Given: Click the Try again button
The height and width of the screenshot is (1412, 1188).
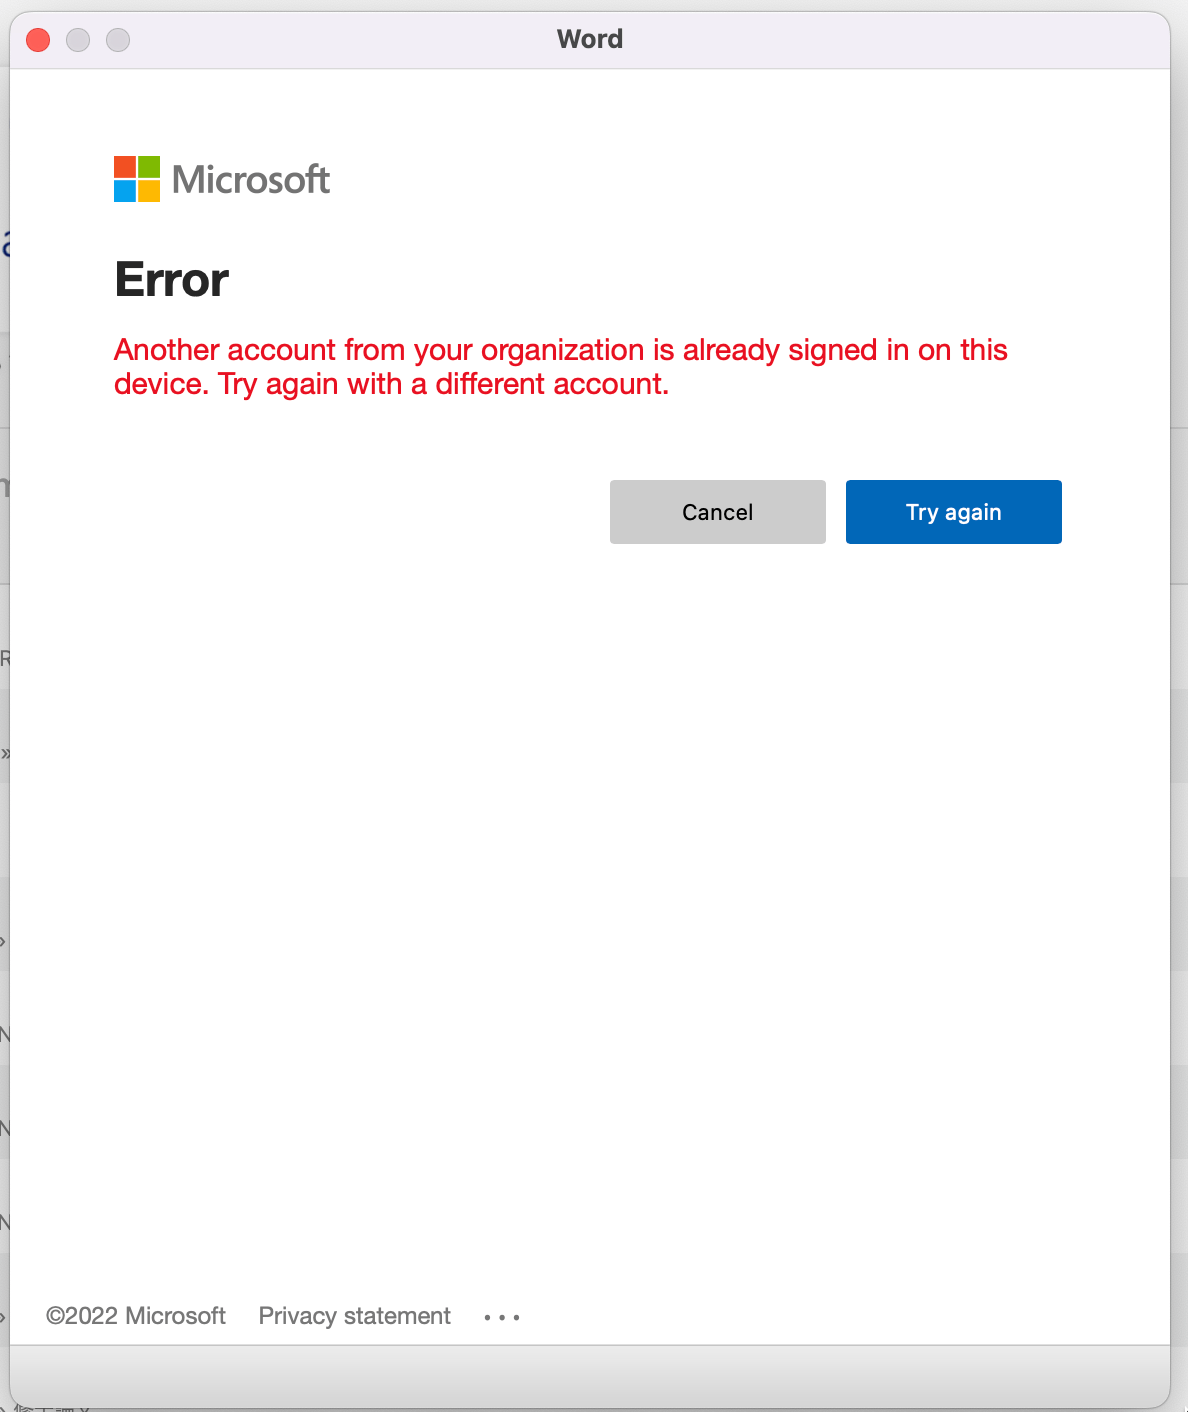Looking at the screenshot, I should tap(953, 511).
